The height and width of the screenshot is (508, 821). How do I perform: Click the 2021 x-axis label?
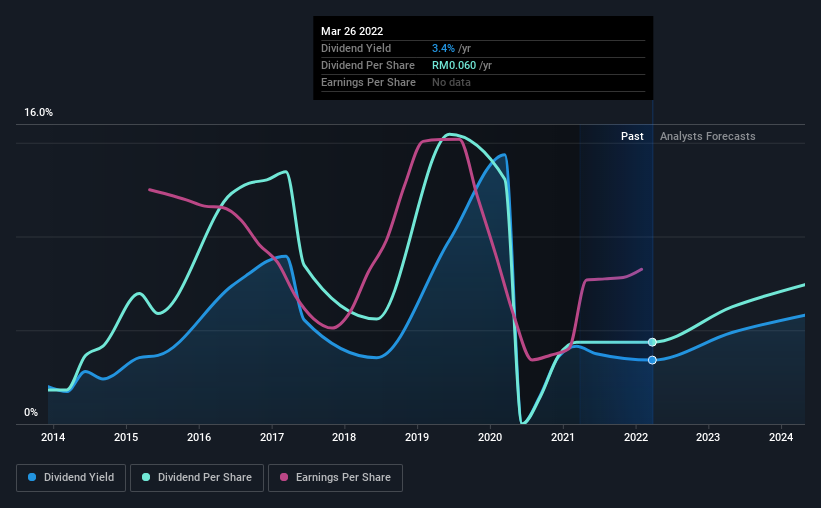coord(563,437)
